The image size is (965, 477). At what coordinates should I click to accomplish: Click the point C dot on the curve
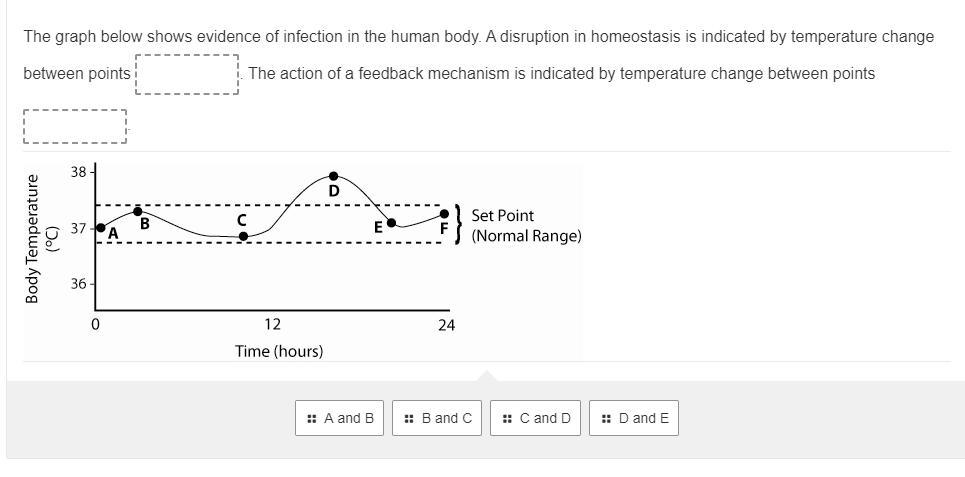(x=243, y=236)
